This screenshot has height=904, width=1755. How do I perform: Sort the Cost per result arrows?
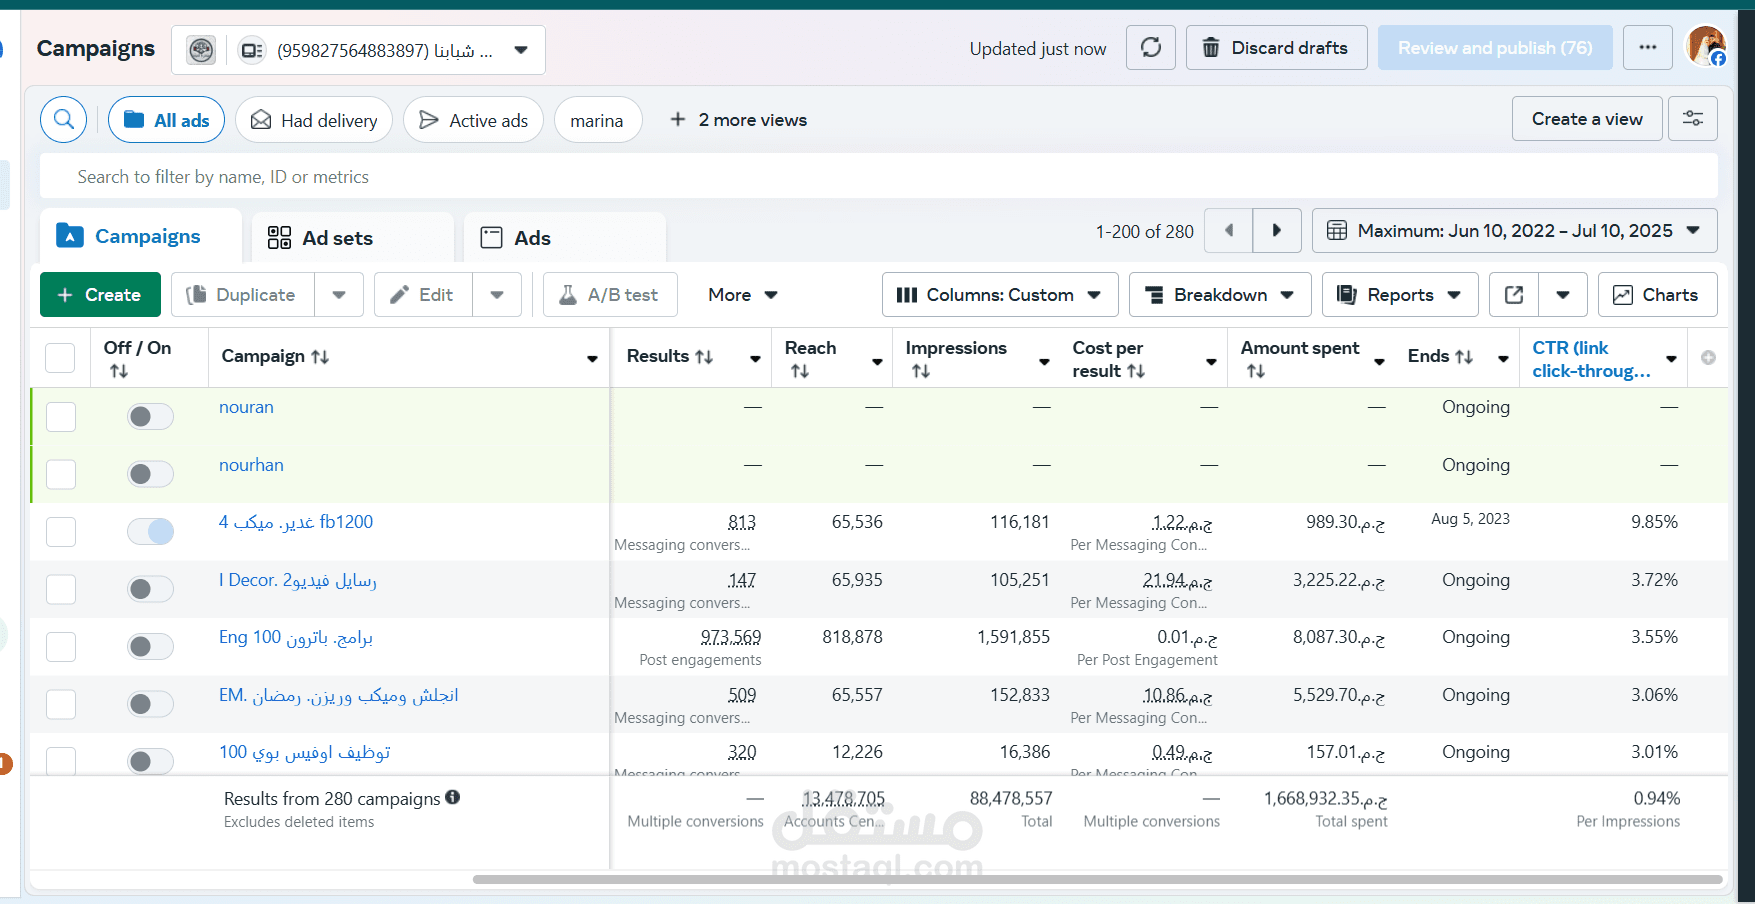1136,371
